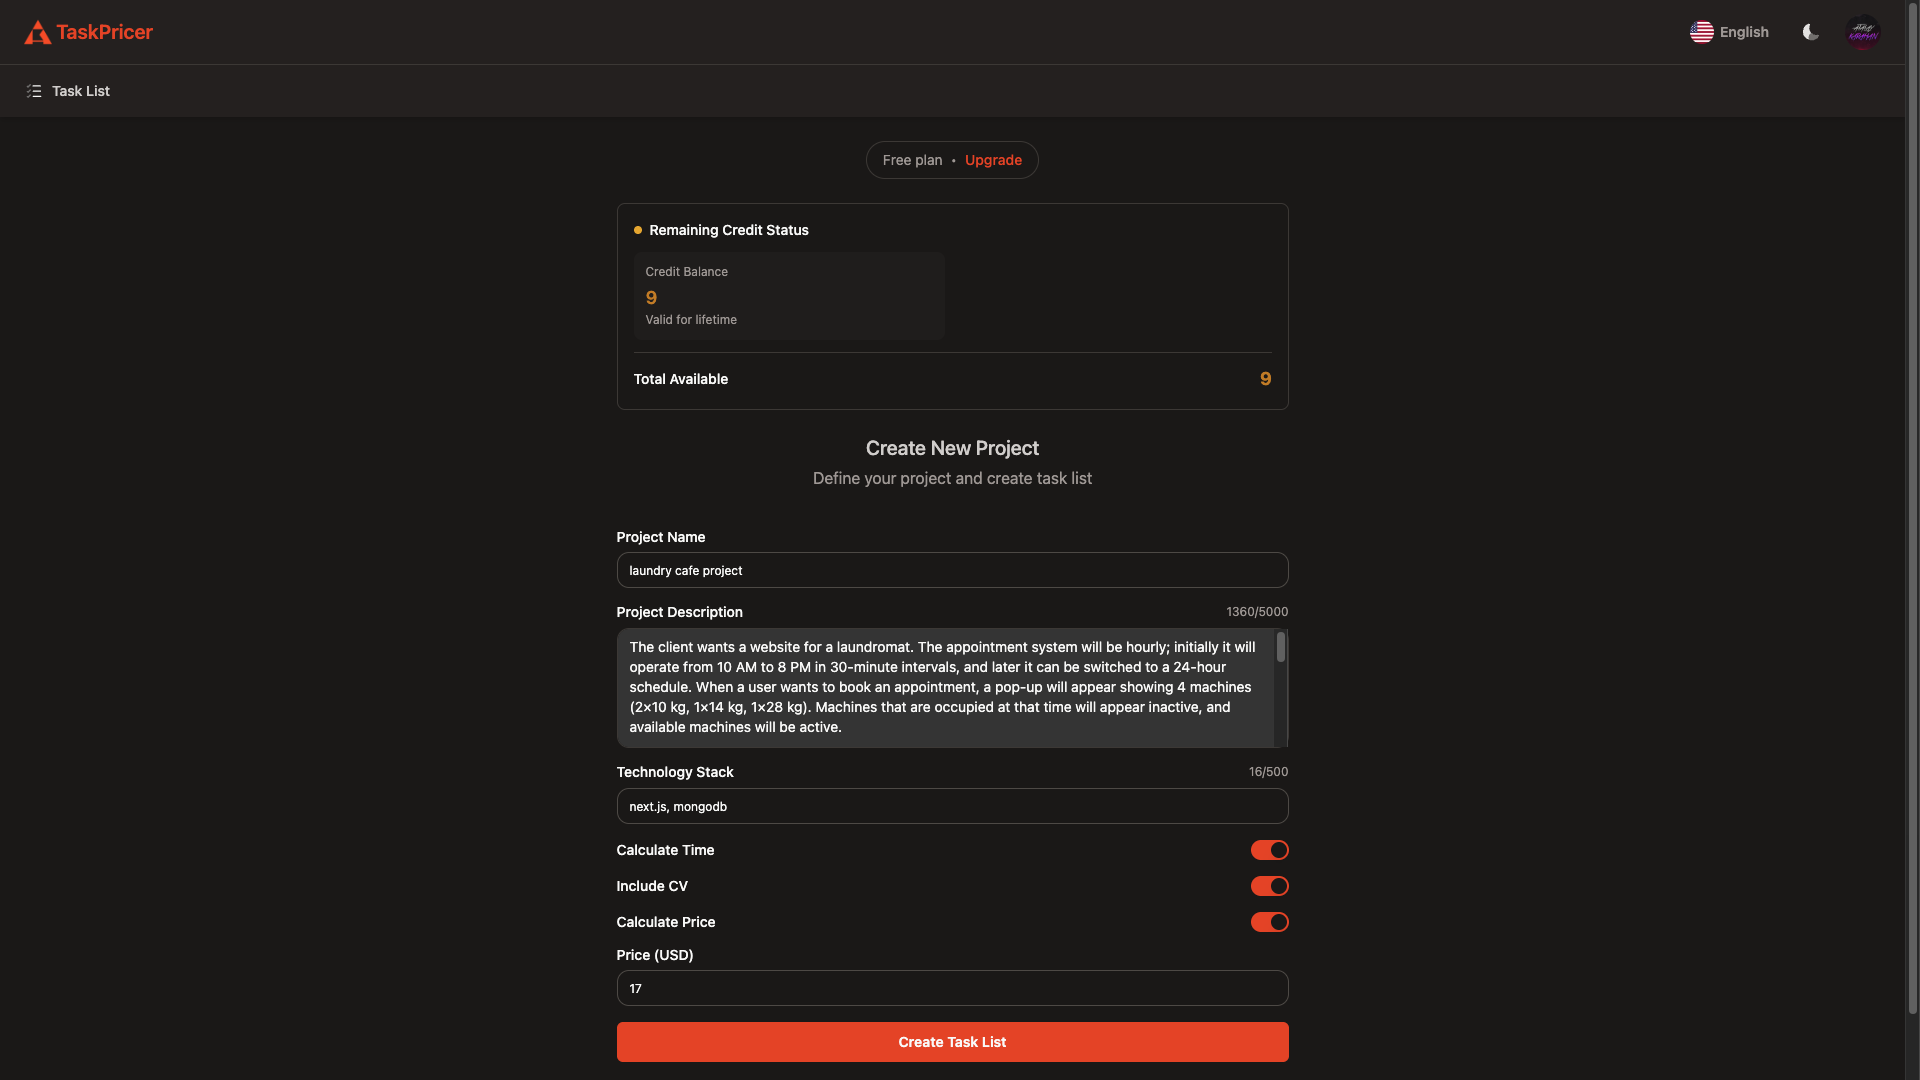Viewport: 1920px width, 1080px height.
Task: Open the profile avatar menu
Action: click(1863, 32)
